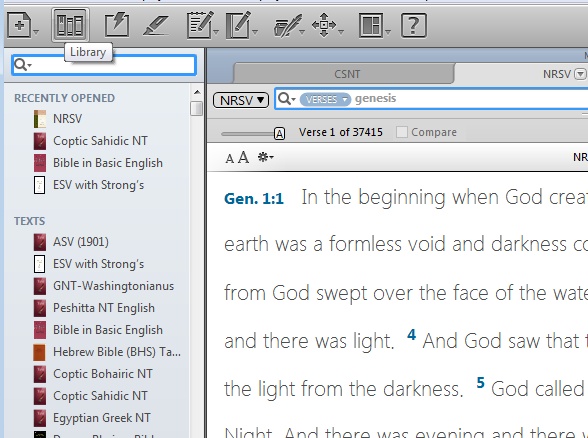Image resolution: width=588 pixels, height=438 pixels.
Task: Open the dropdown arrow beside the New icon
Action: coord(36,32)
